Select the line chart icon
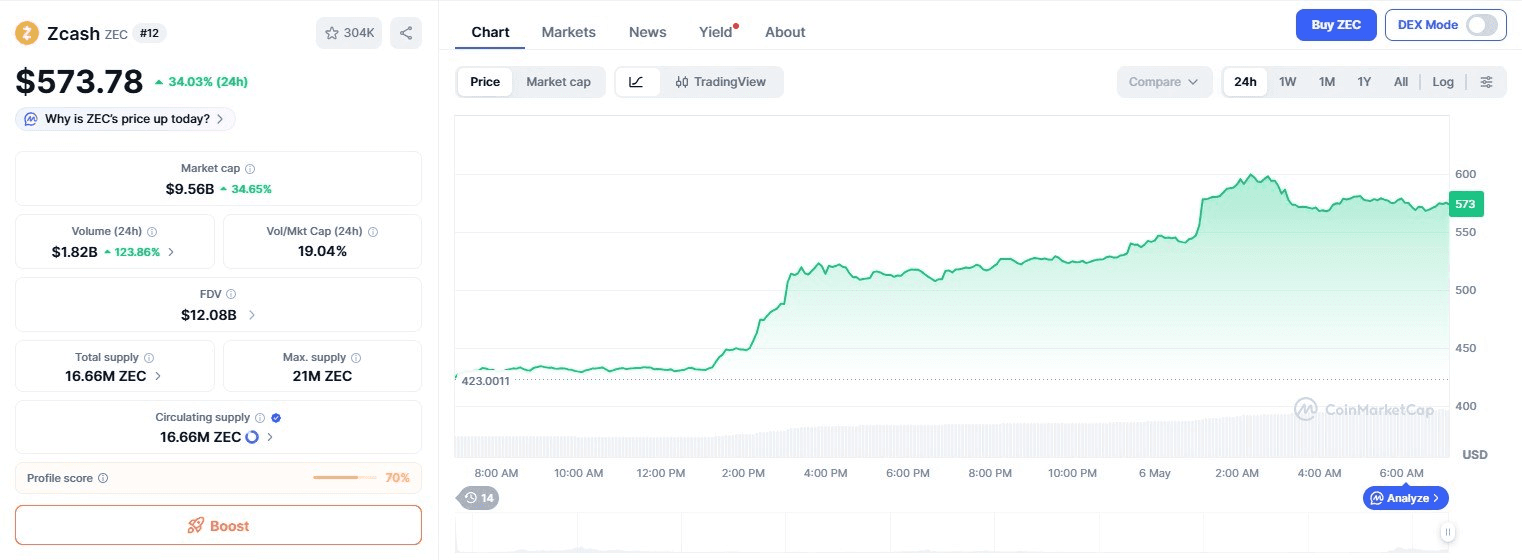The image size is (1522, 560). [637, 82]
